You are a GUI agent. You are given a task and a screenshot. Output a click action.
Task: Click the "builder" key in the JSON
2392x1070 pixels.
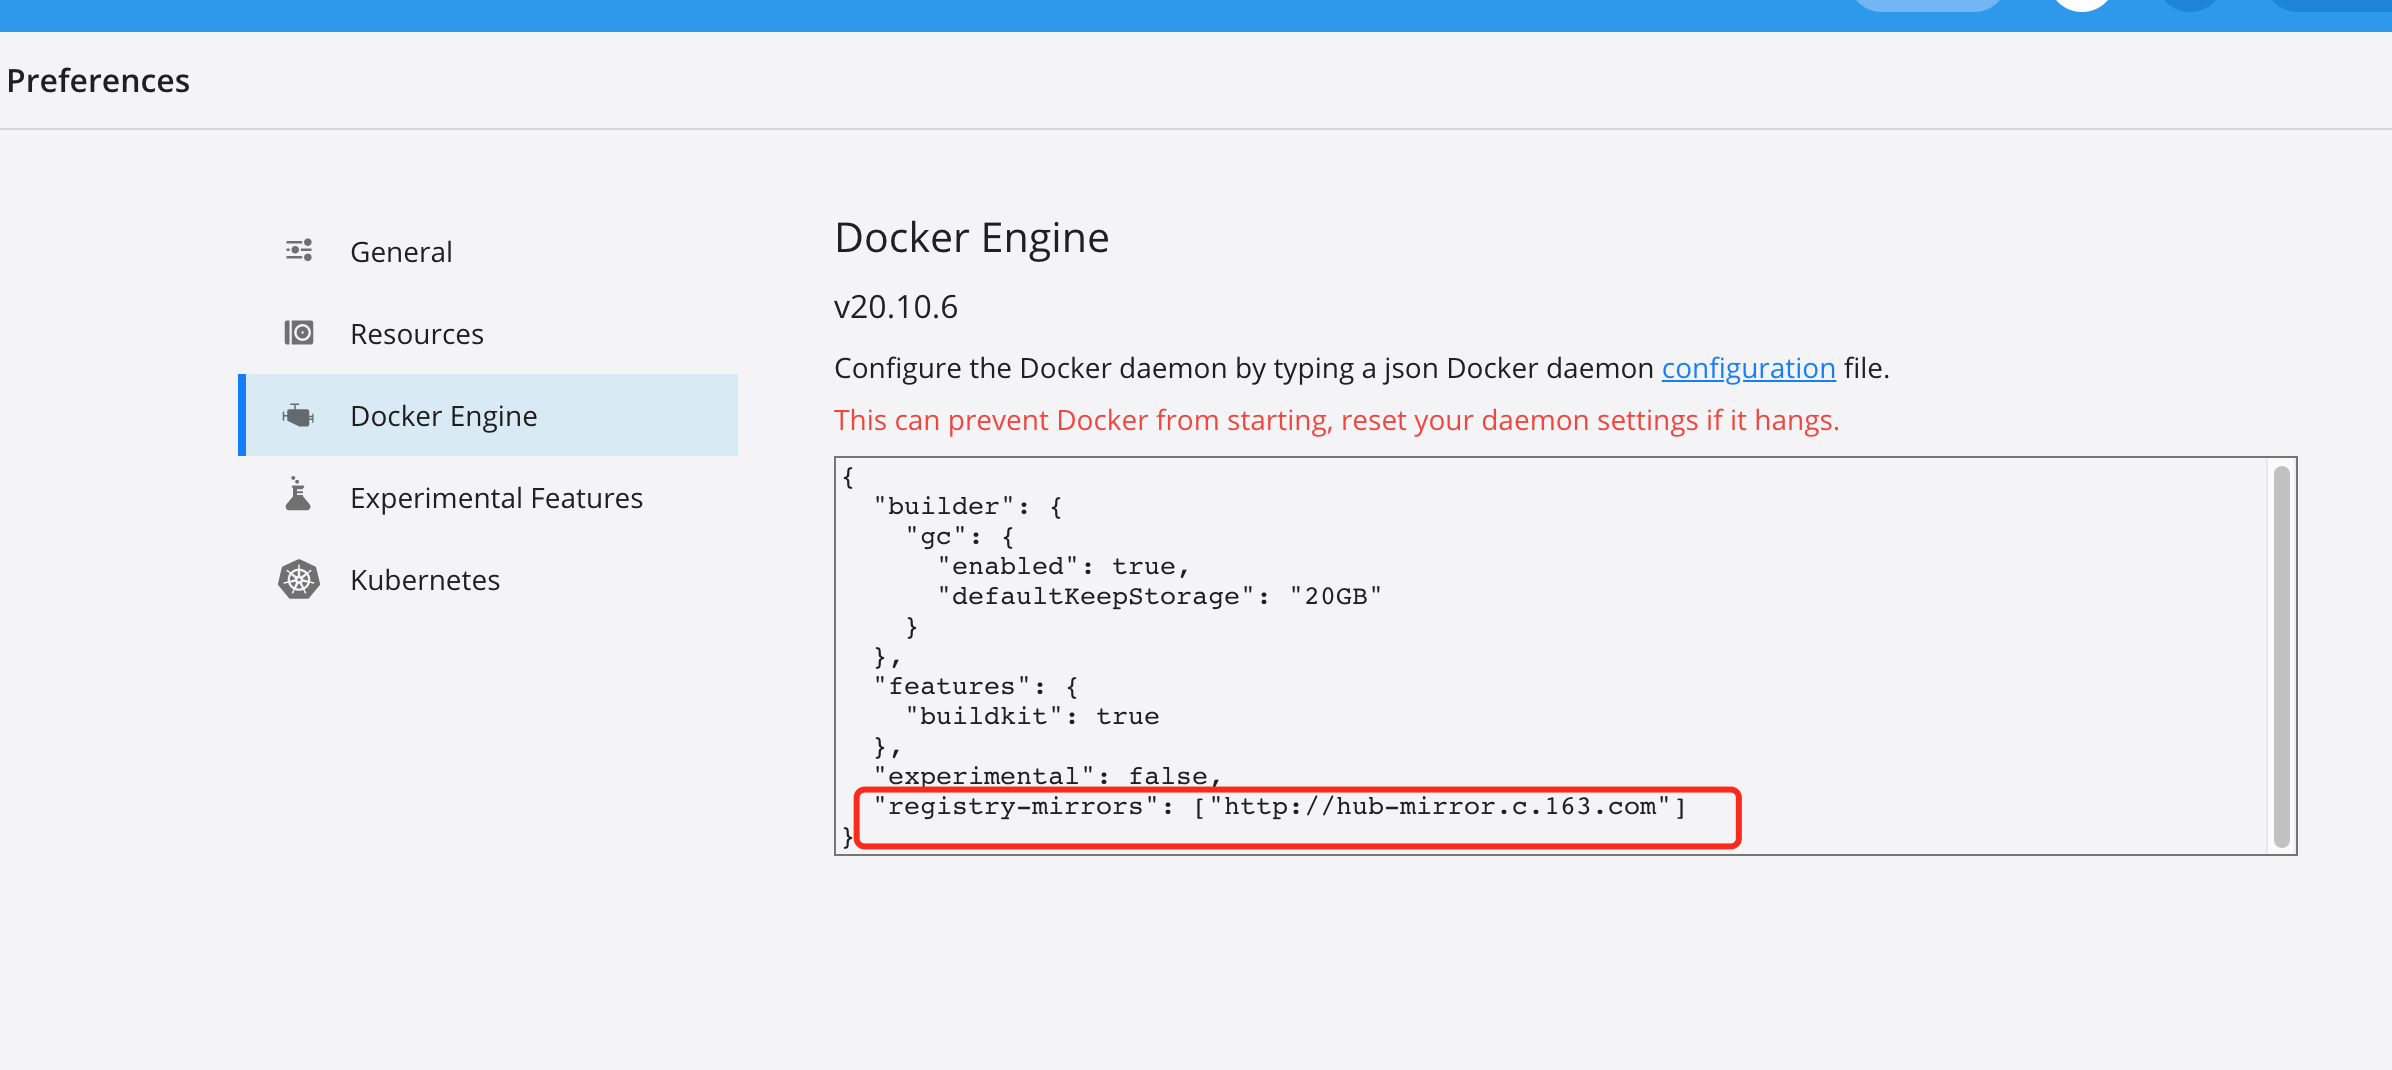pos(944,506)
